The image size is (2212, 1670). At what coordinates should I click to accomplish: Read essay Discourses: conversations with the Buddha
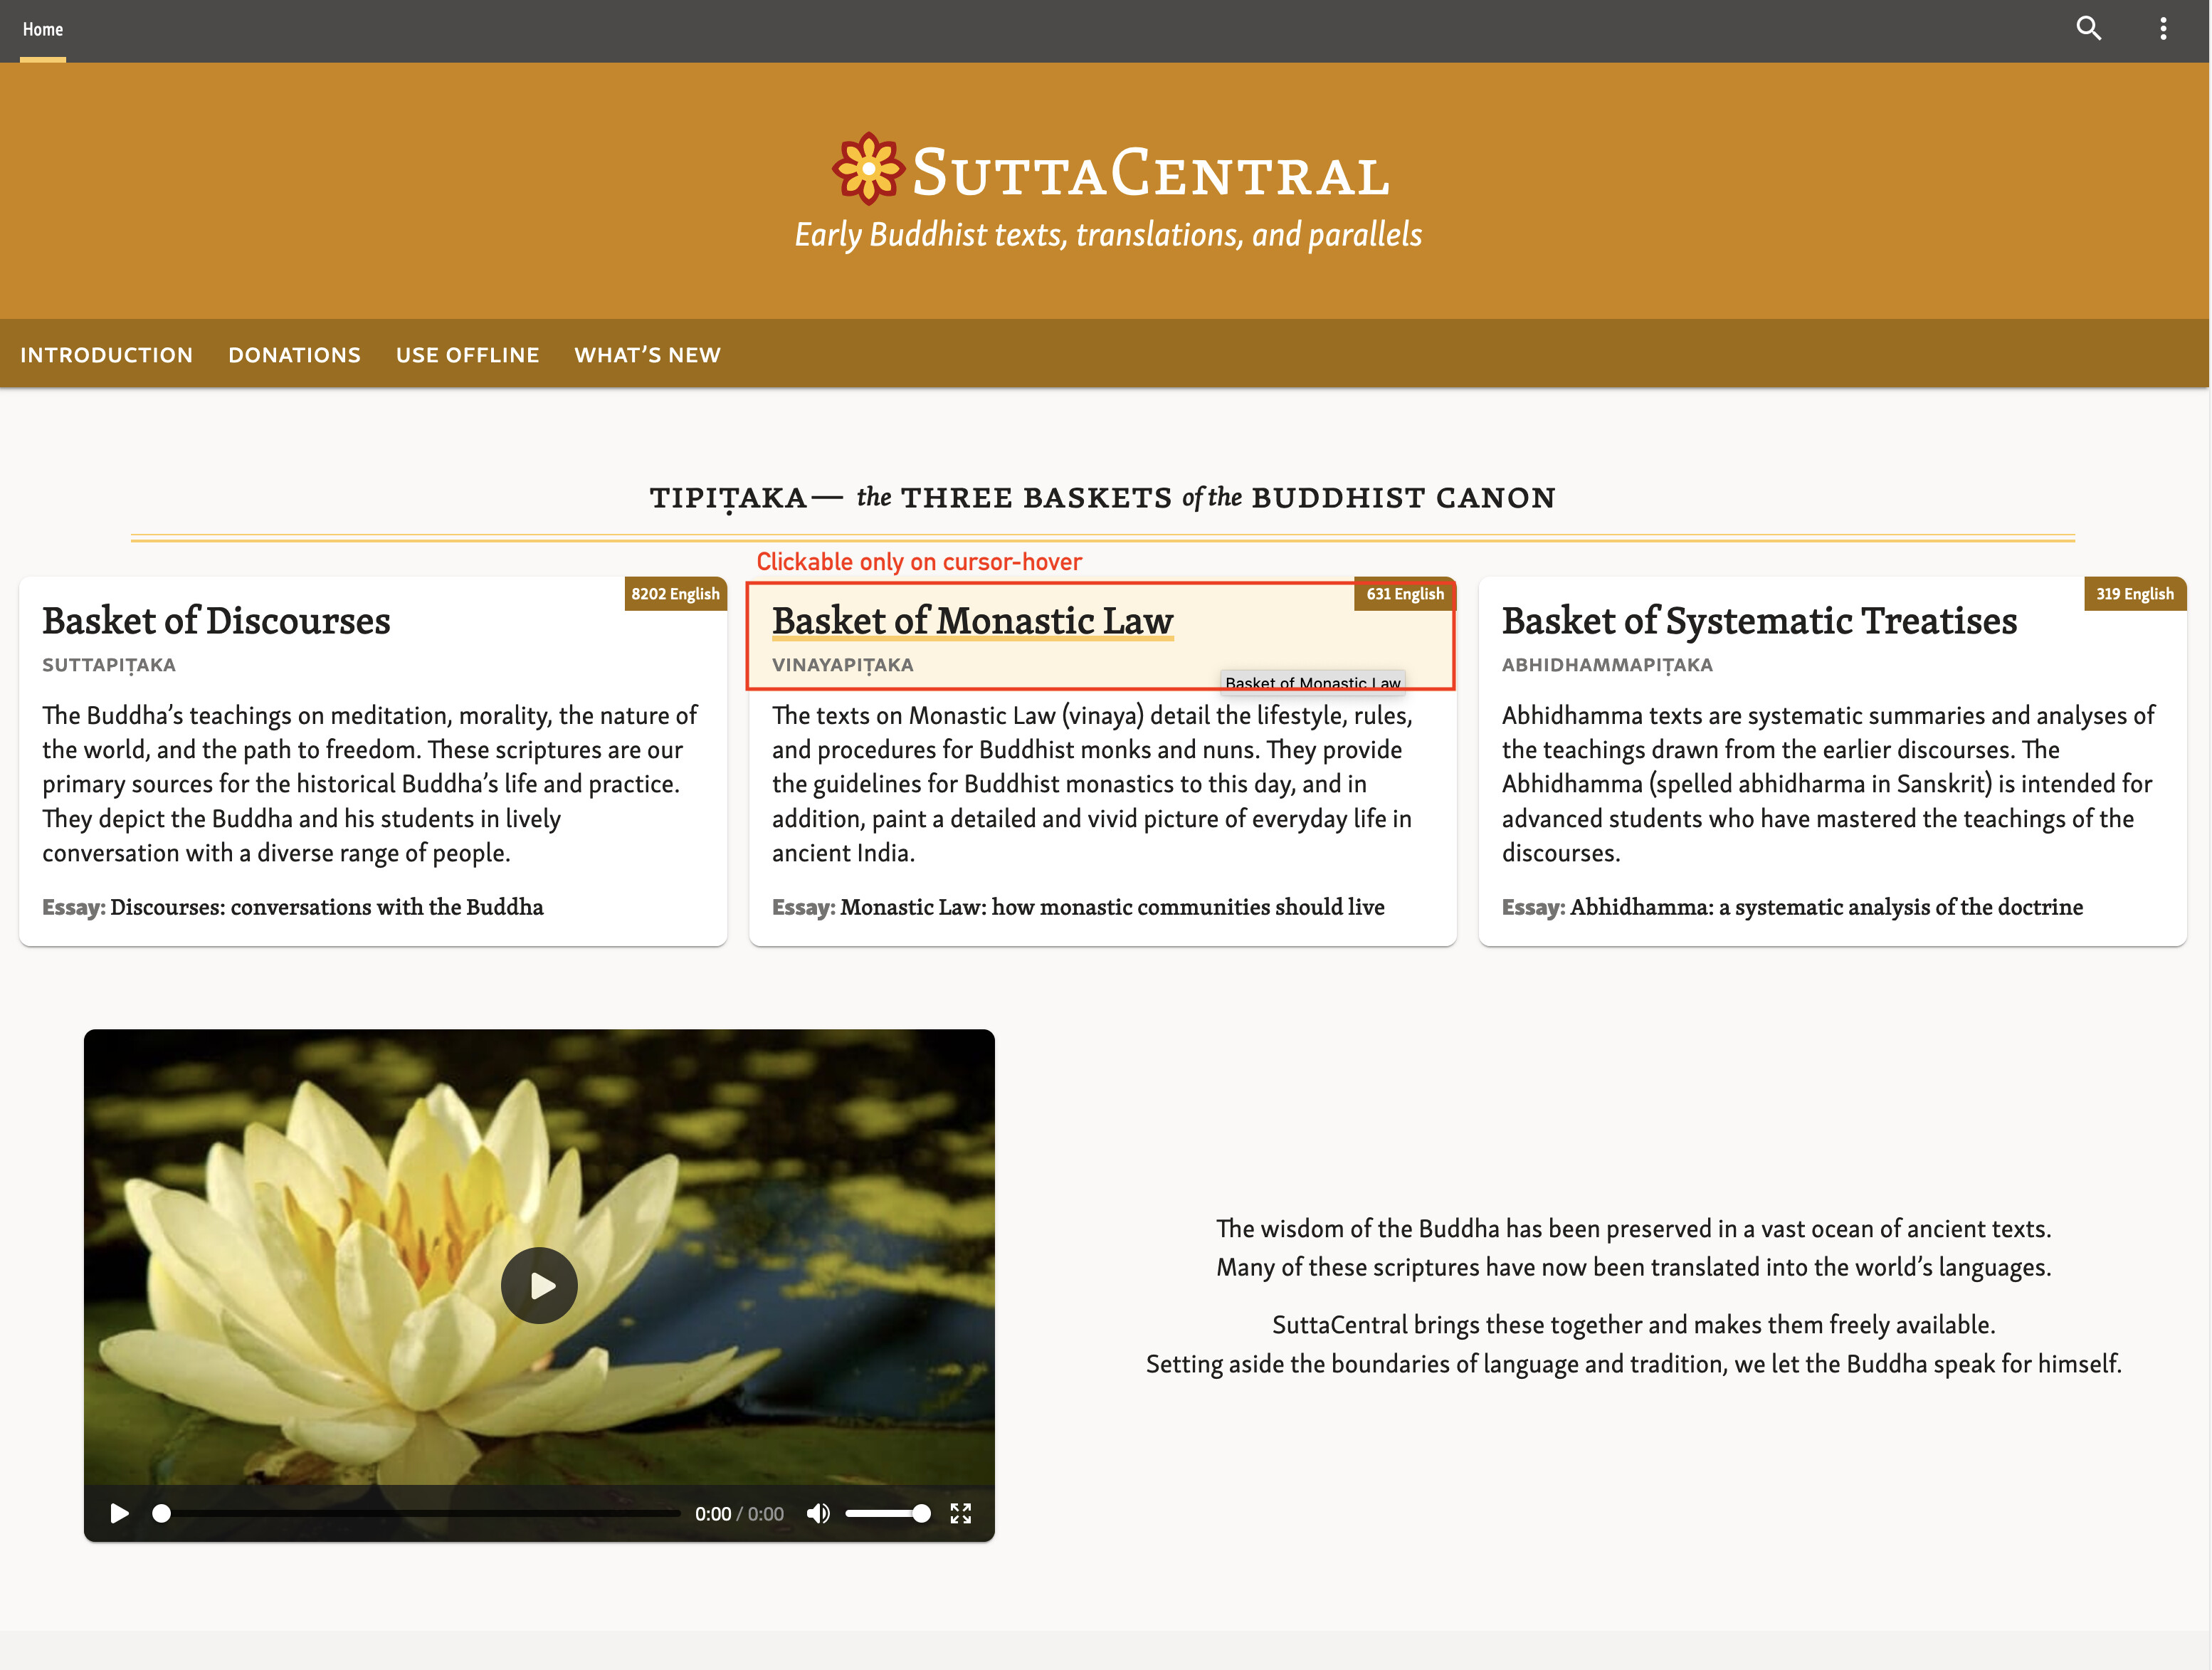pos(327,907)
